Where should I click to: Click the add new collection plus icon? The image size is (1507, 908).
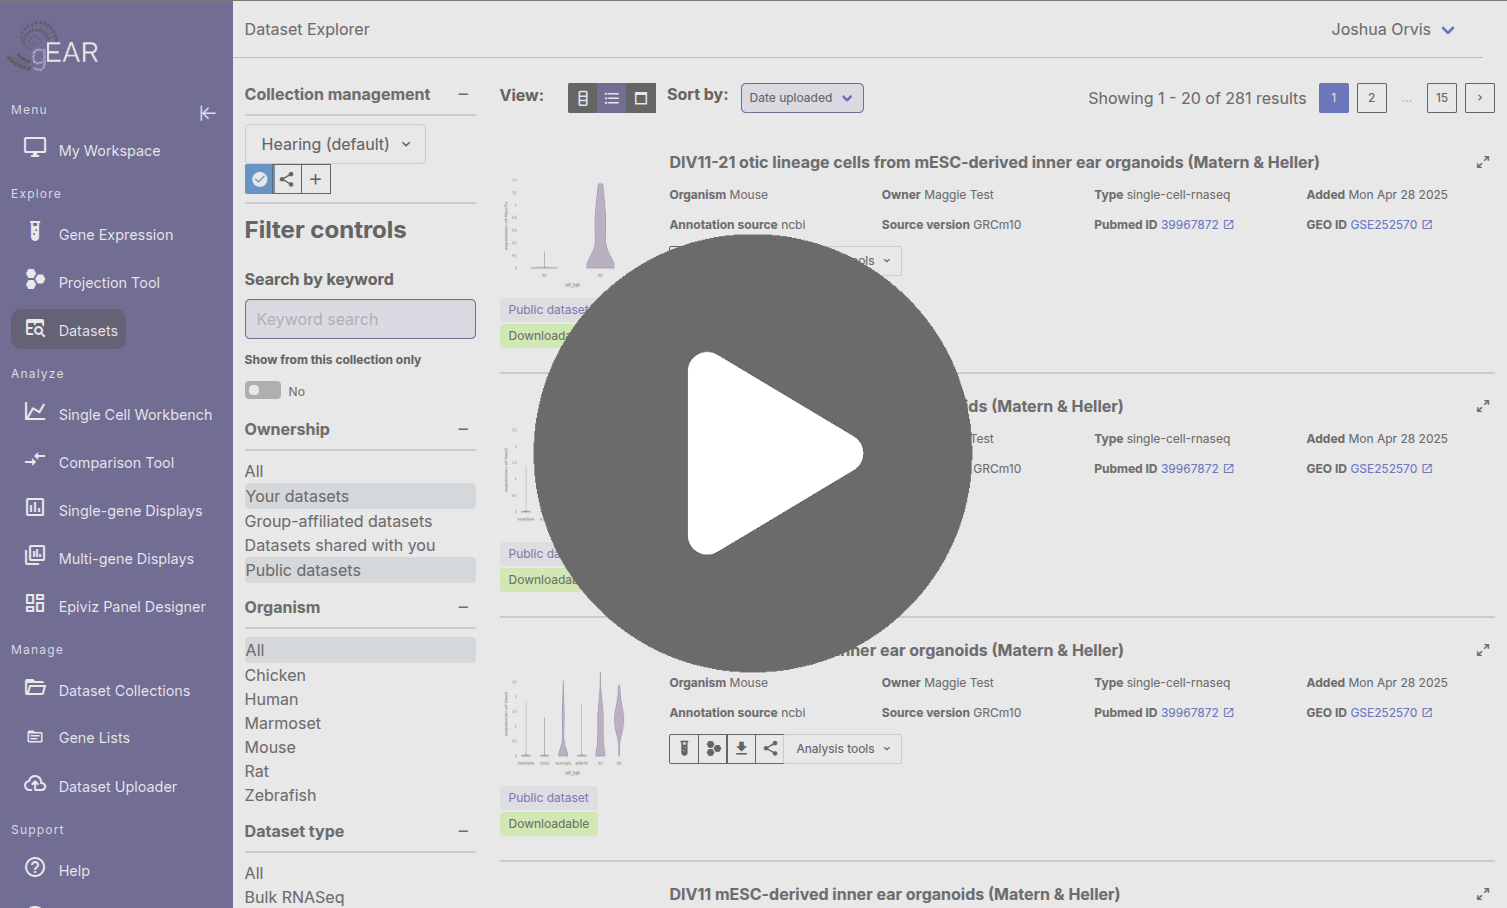pos(316,179)
